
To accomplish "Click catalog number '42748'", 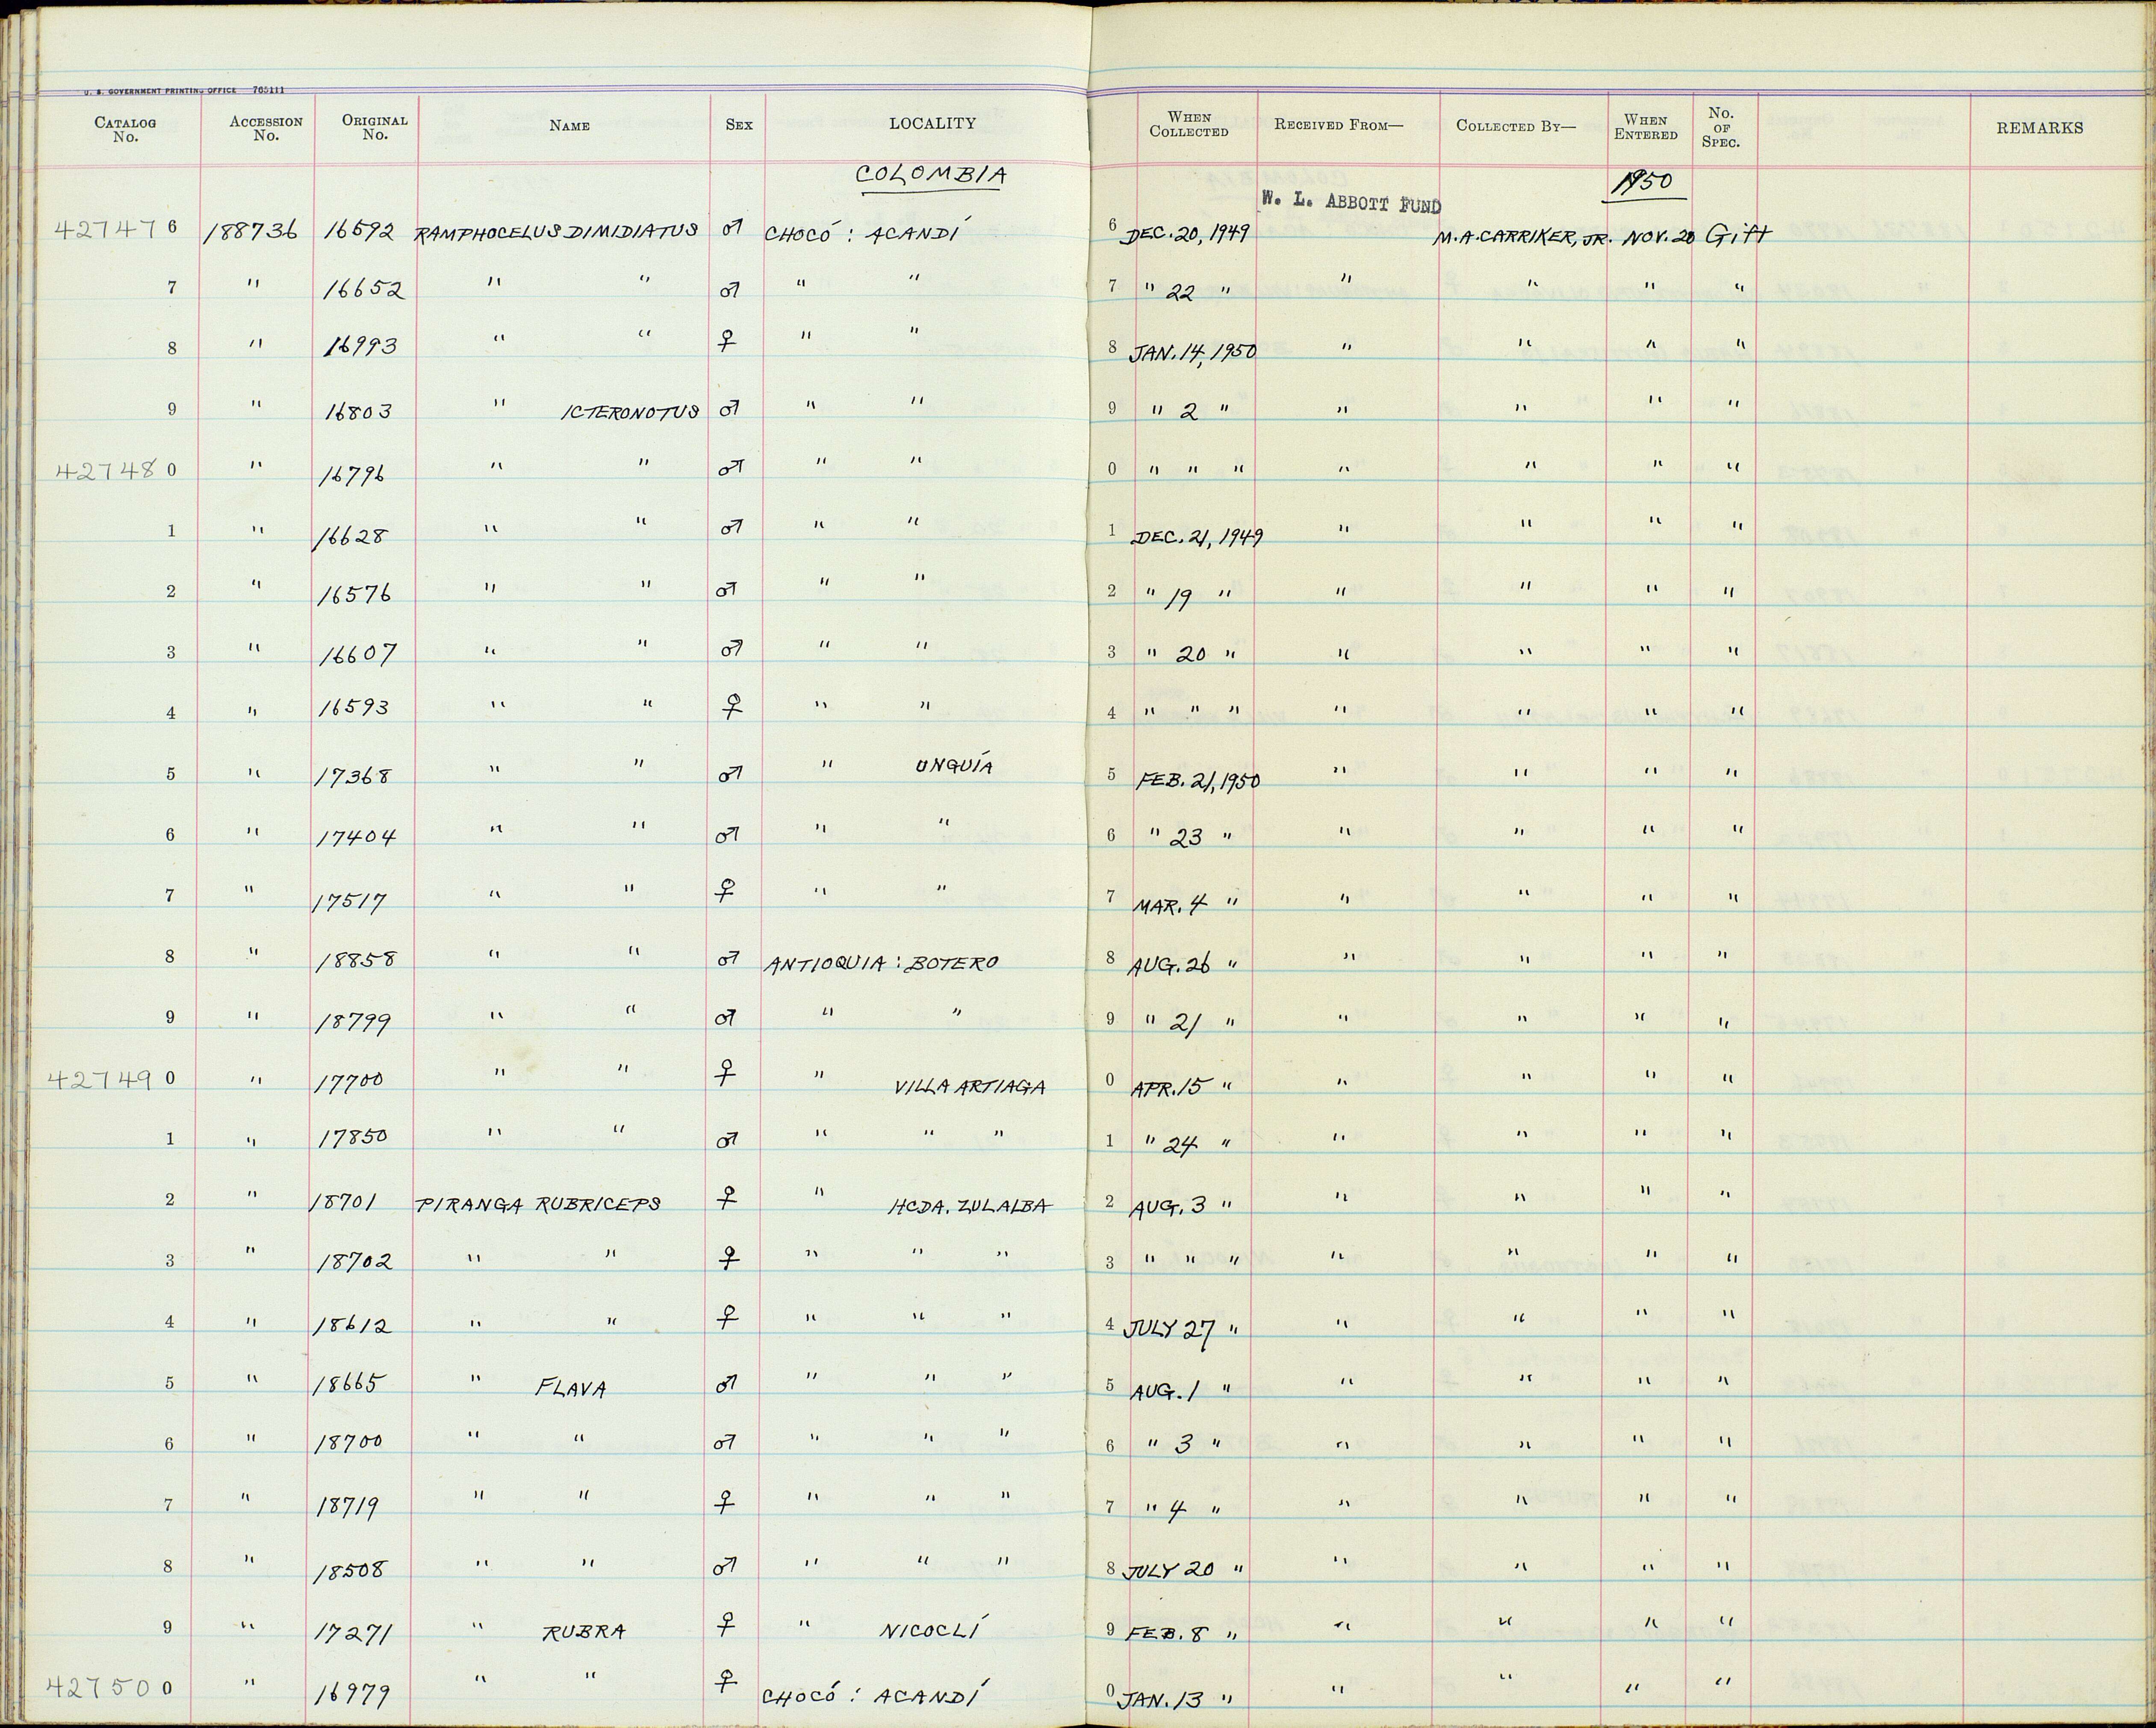I will tap(106, 470).
